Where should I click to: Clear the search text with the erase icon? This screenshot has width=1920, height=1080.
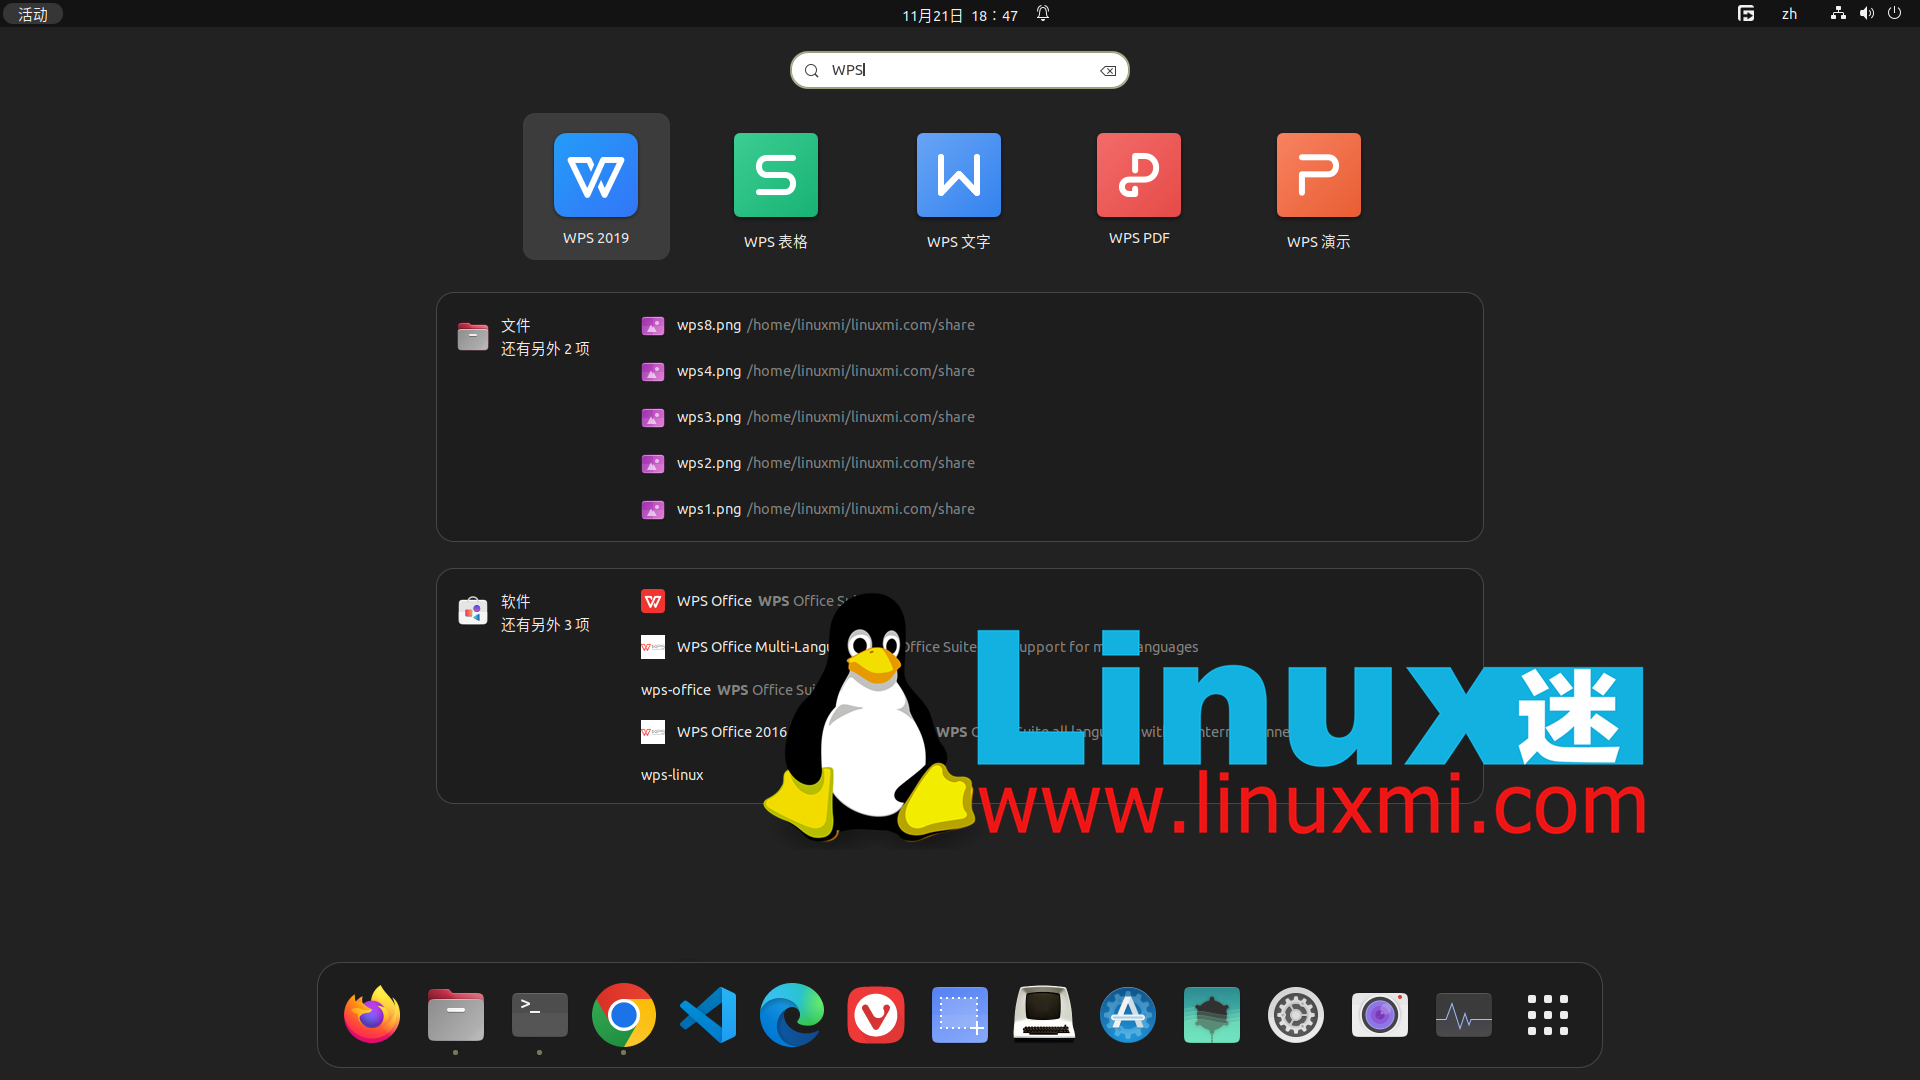[1108, 70]
